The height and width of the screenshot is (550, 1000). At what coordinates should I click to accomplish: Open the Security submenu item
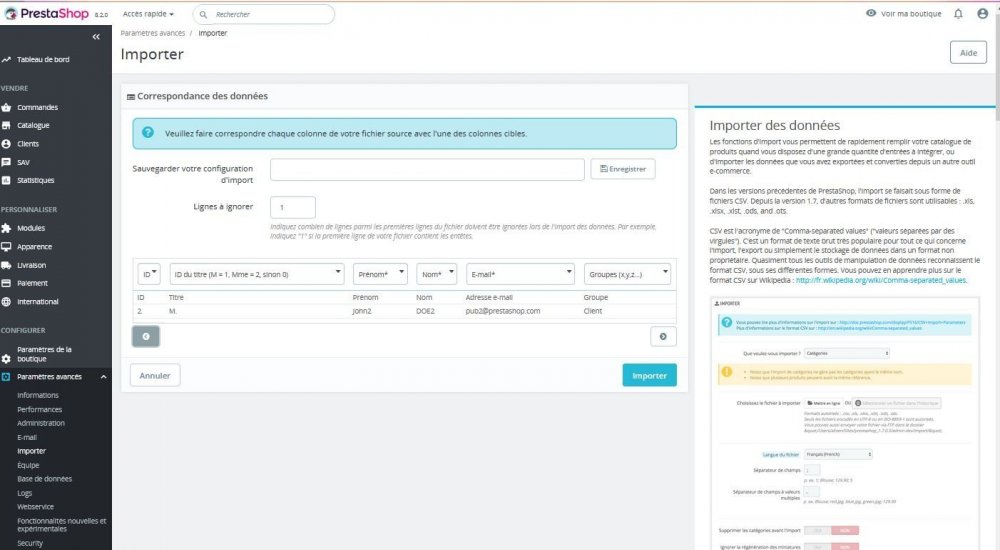tap(30, 543)
